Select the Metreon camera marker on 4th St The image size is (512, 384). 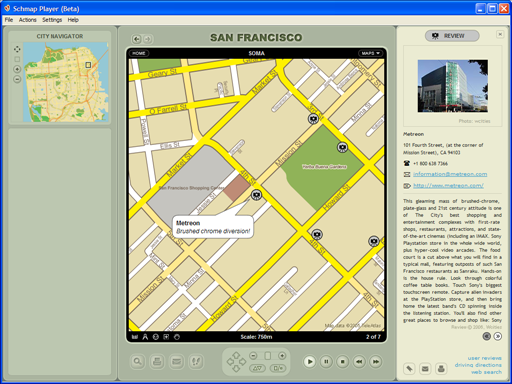256,195
